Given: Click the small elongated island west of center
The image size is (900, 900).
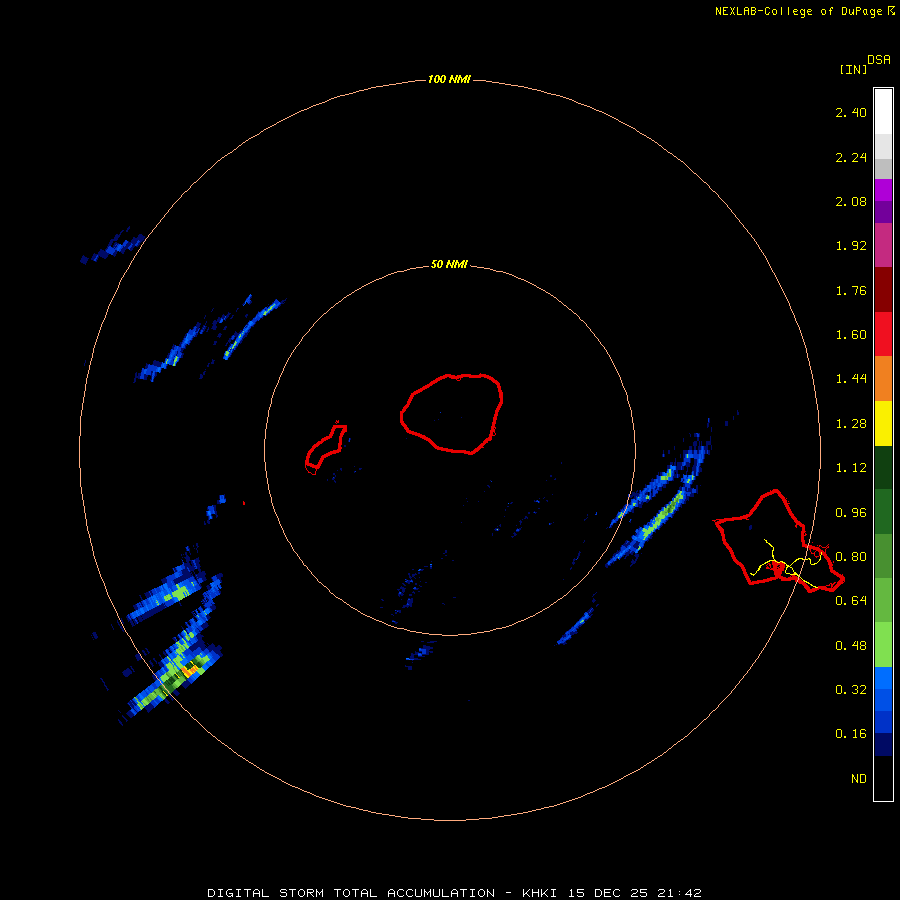Looking at the screenshot, I should [x=325, y=448].
